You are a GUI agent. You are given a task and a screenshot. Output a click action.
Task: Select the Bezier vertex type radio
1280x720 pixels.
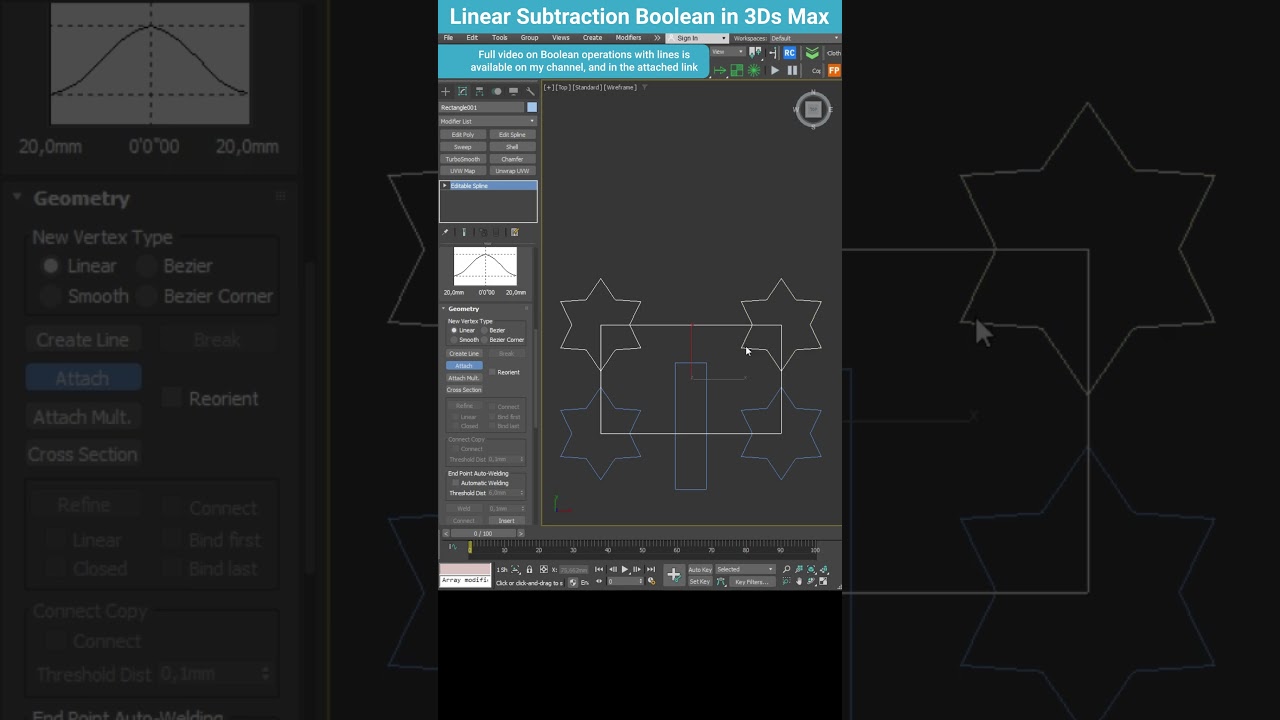[484, 330]
